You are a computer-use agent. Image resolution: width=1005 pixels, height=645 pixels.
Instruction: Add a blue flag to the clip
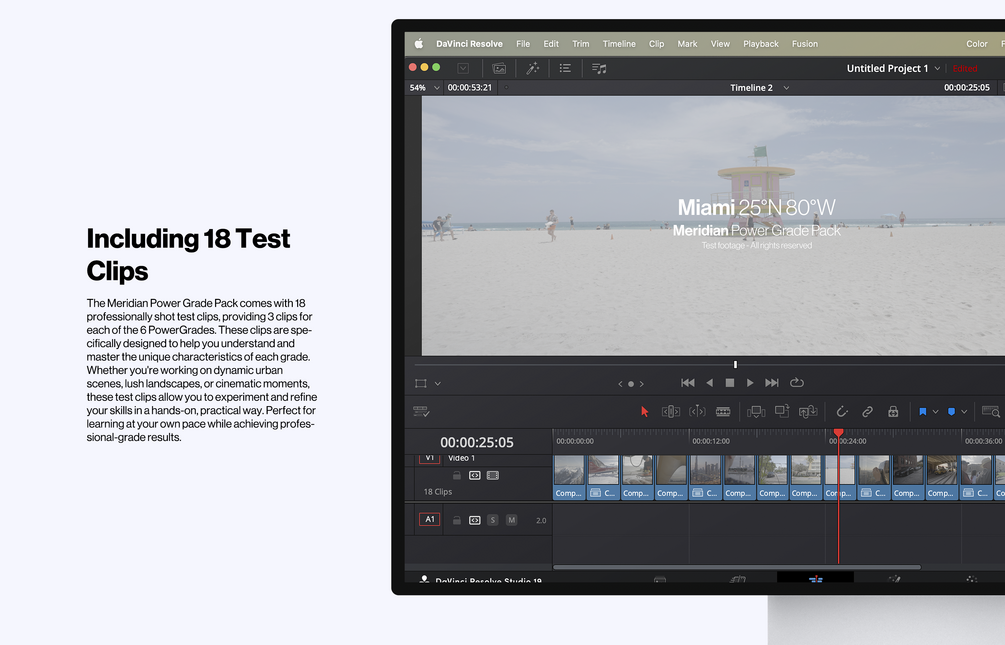(x=922, y=412)
